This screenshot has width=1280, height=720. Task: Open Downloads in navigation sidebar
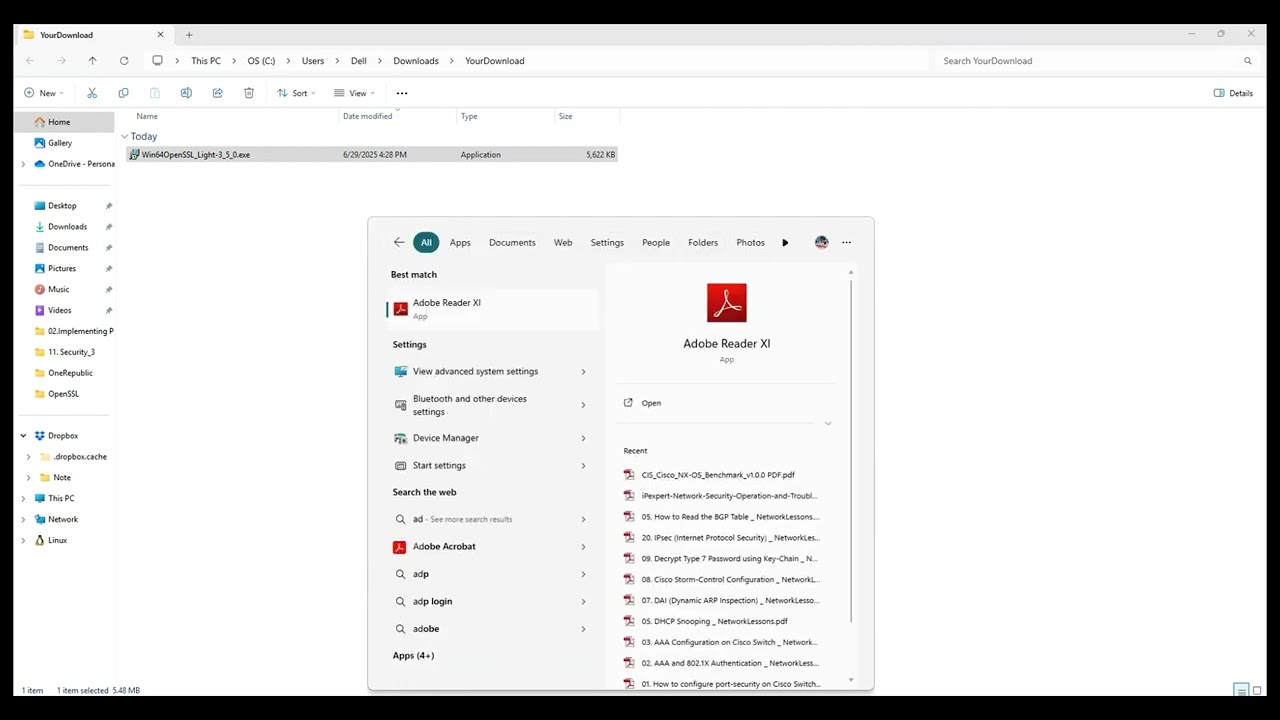(67, 227)
